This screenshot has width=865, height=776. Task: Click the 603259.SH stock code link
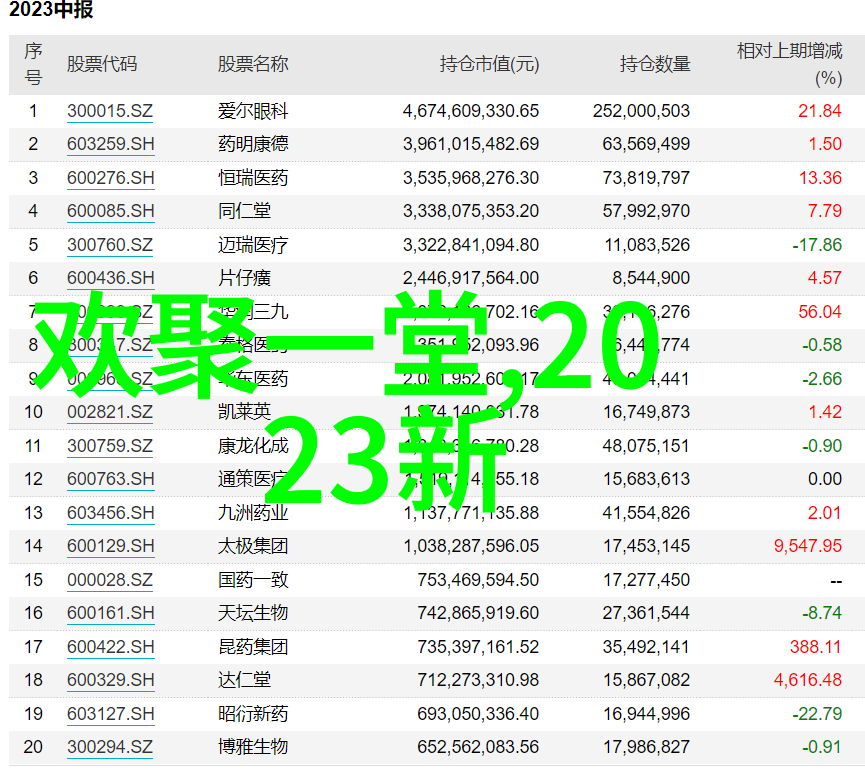pos(110,144)
